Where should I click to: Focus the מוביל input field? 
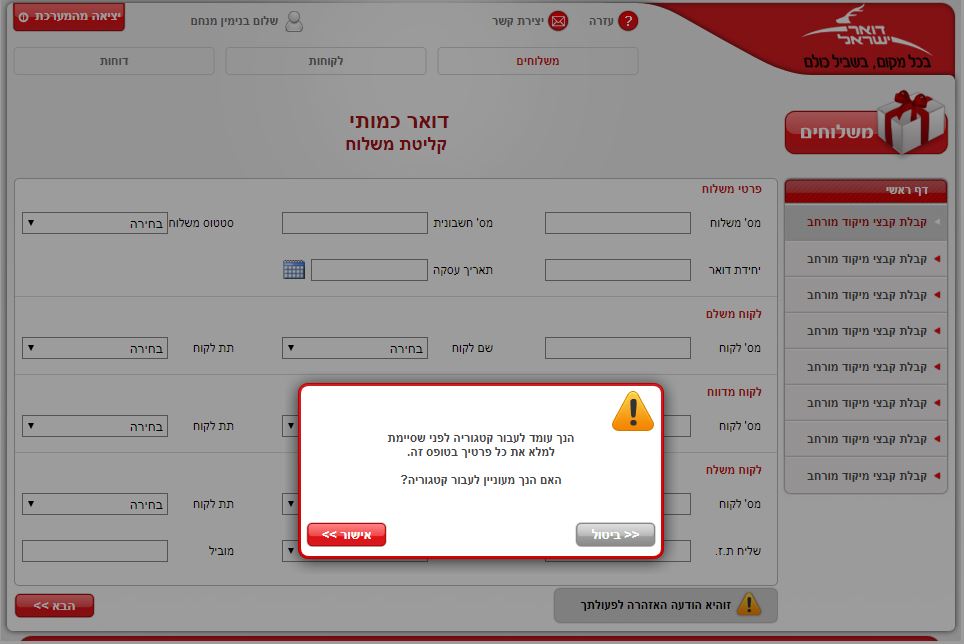pyautogui.click(x=95, y=551)
